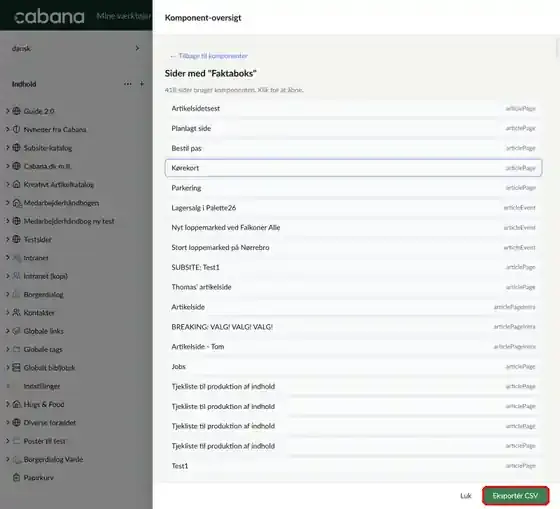Click the Intranet (kopi) people icon

click(16, 276)
